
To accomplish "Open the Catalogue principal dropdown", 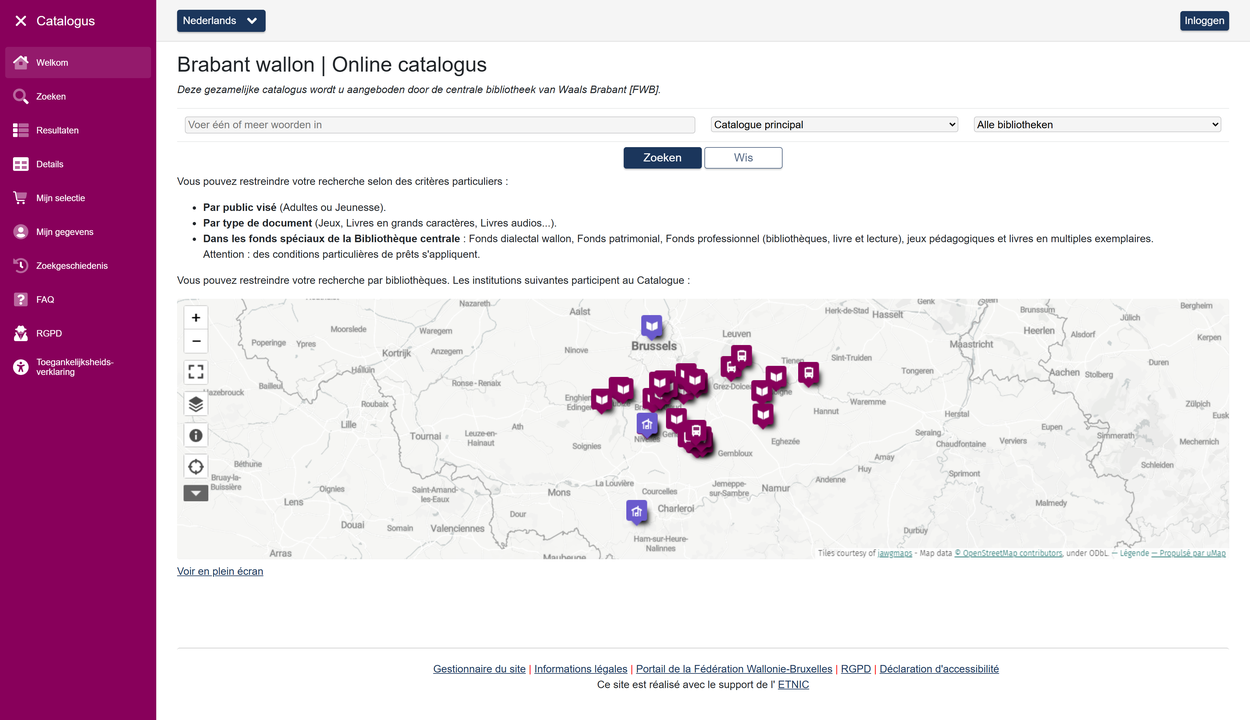I will click(x=834, y=124).
